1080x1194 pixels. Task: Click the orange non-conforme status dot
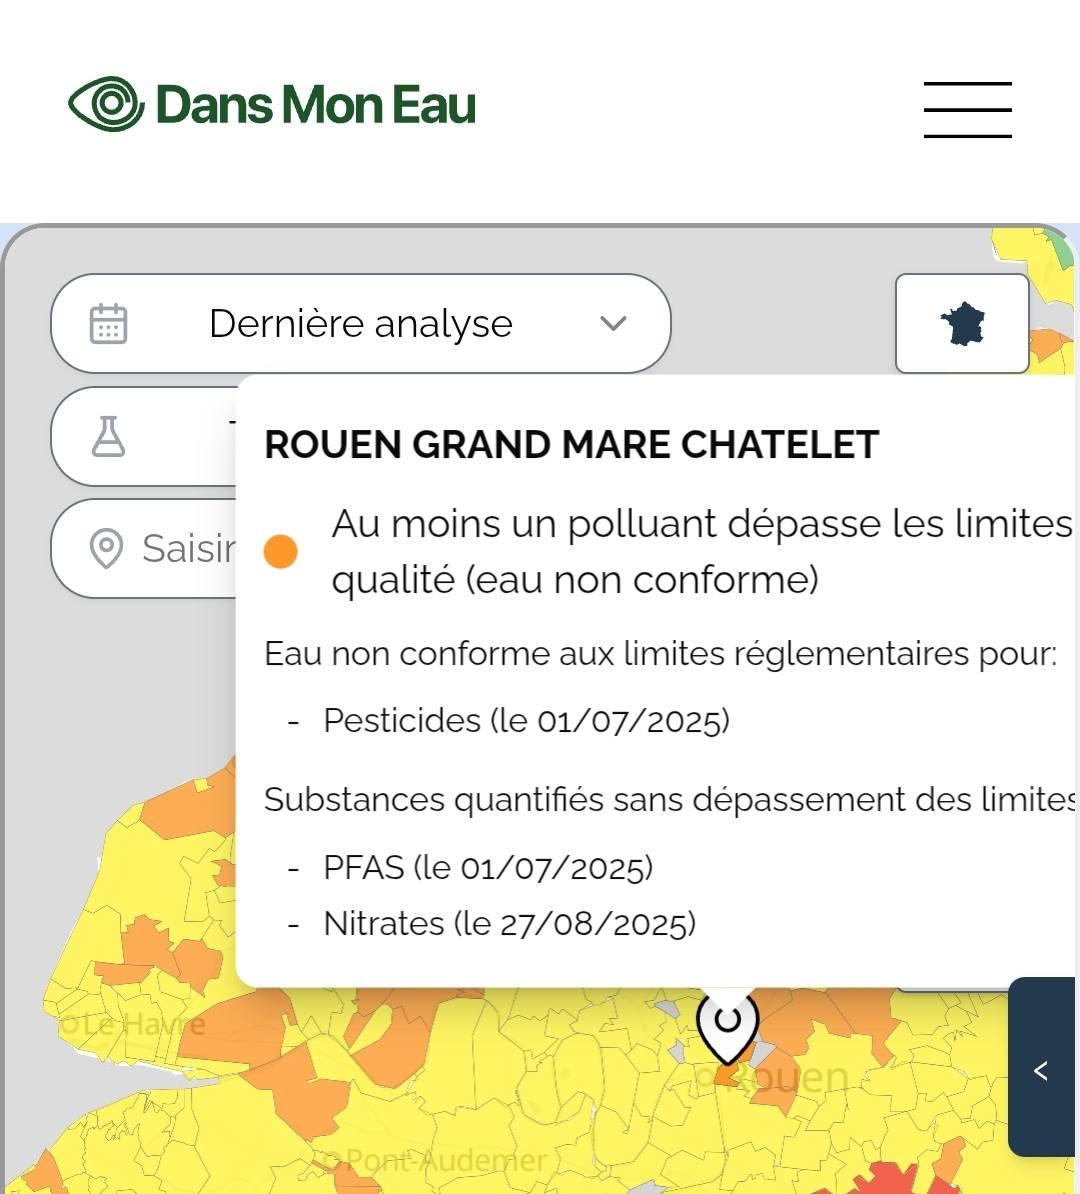[x=281, y=551]
